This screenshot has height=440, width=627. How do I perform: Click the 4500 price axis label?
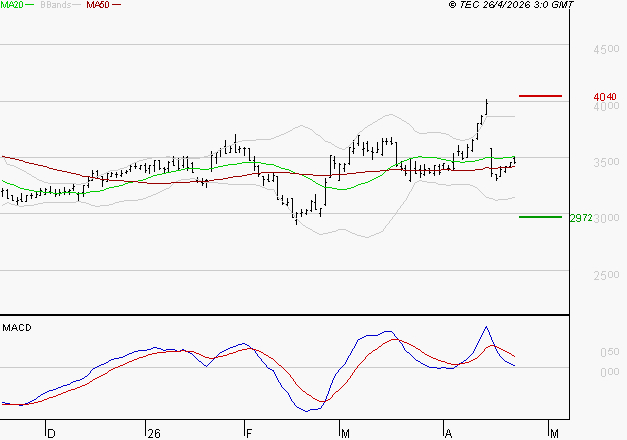click(x=606, y=50)
